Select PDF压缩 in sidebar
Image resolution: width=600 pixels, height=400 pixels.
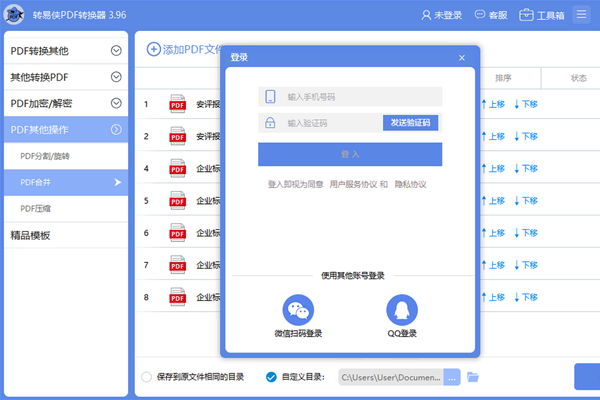[36, 208]
